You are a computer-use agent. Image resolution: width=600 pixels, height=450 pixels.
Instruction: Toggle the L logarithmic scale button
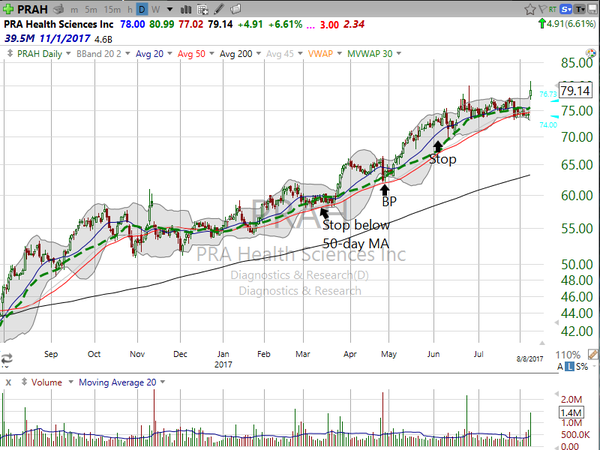click(x=570, y=366)
